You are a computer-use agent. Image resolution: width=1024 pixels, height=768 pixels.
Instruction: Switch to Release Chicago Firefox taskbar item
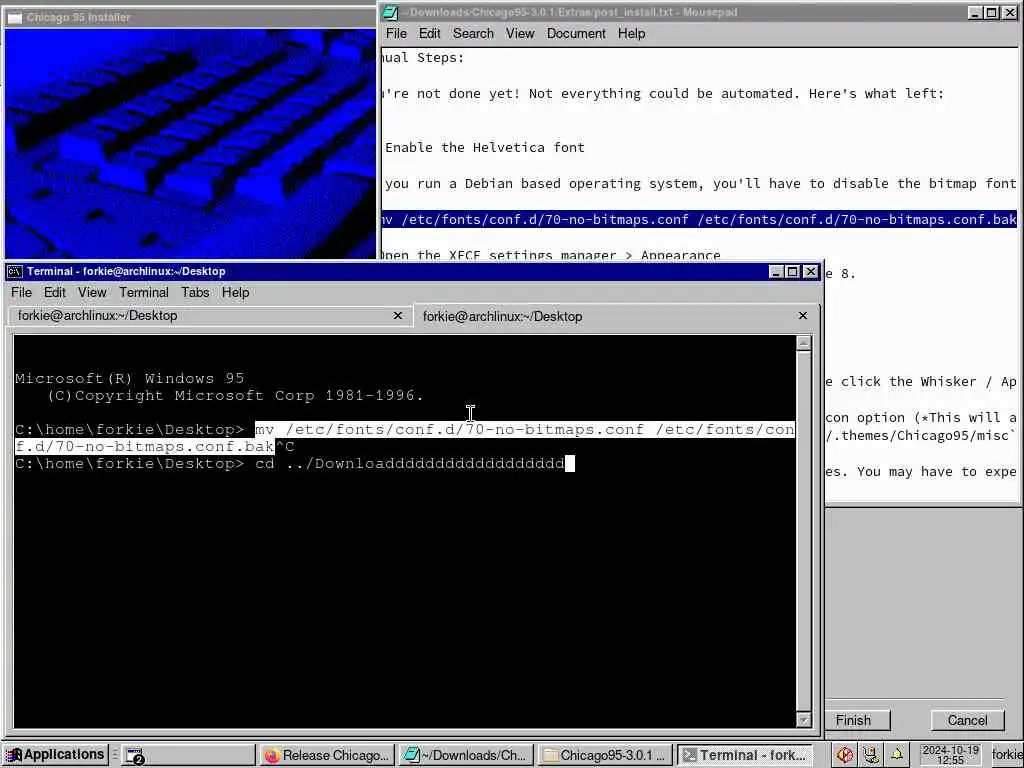[x=328, y=756]
